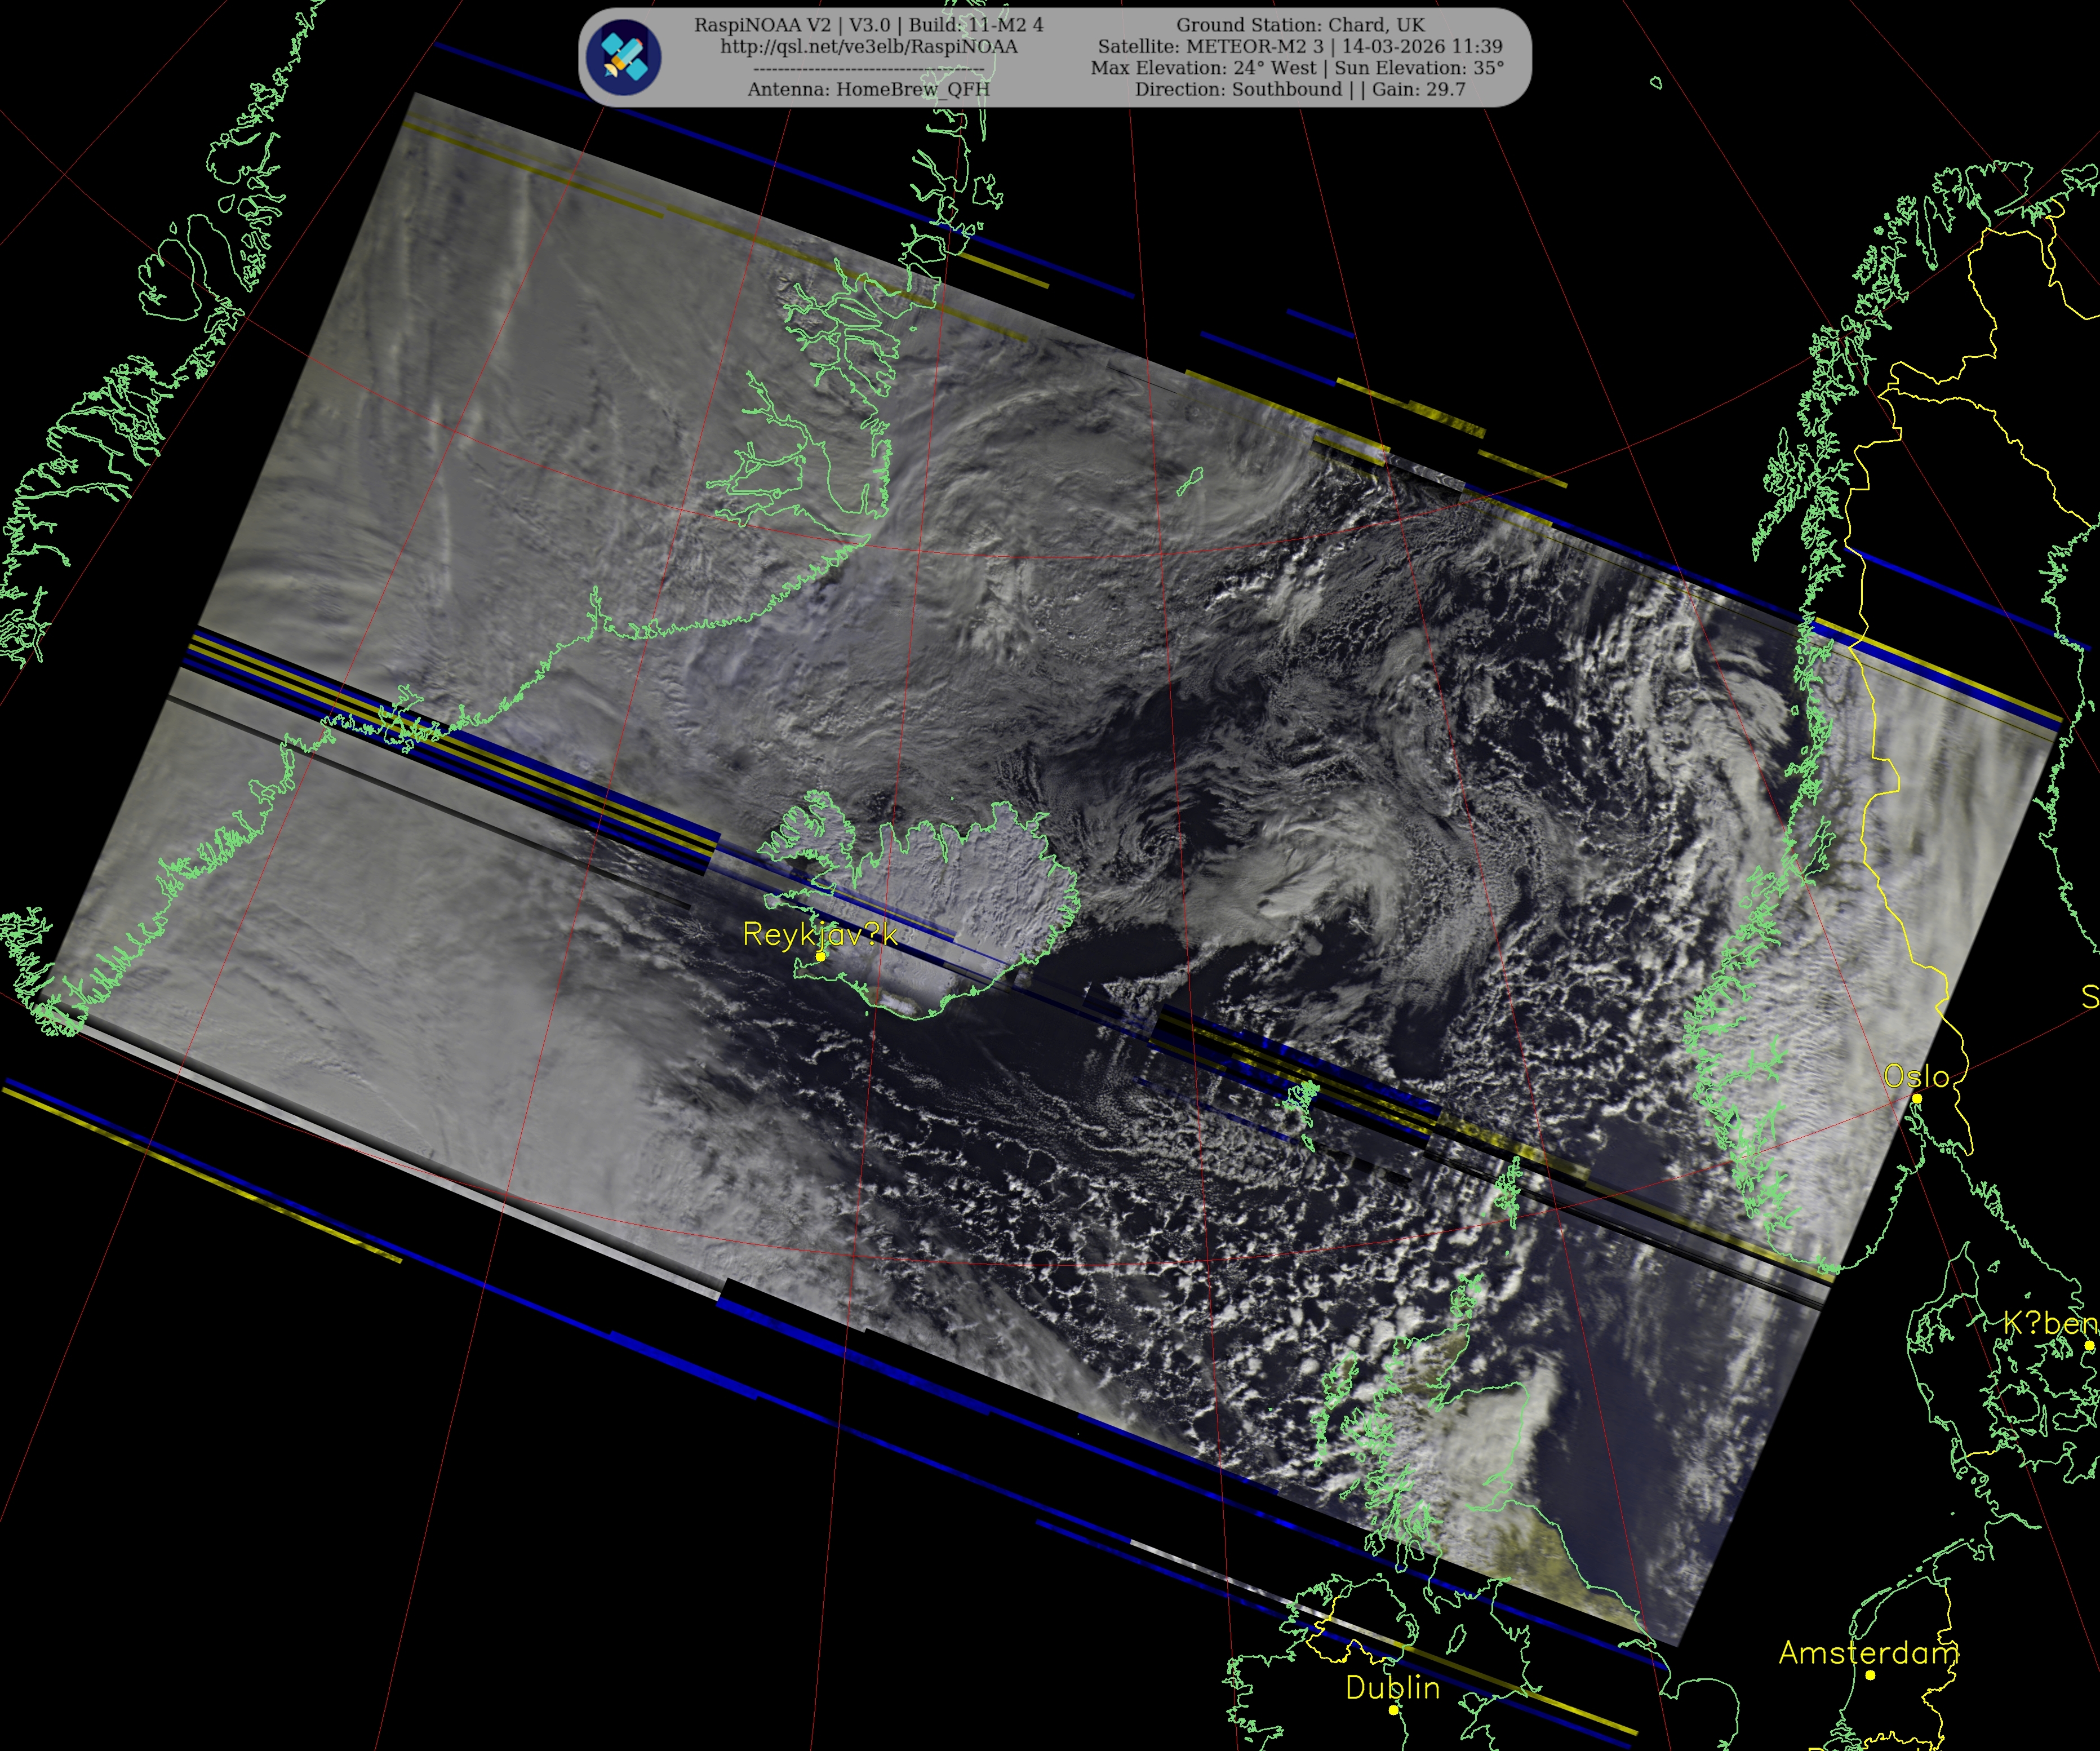The height and width of the screenshot is (1751, 2100).
Task: Click the Max Elevation 24° West text
Action: [x=1203, y=68]
